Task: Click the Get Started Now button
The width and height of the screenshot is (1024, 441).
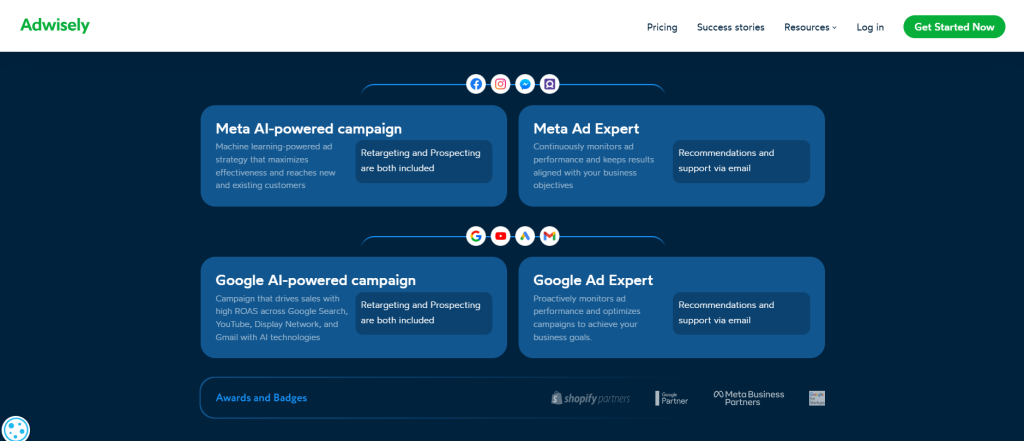Action: 954,27
